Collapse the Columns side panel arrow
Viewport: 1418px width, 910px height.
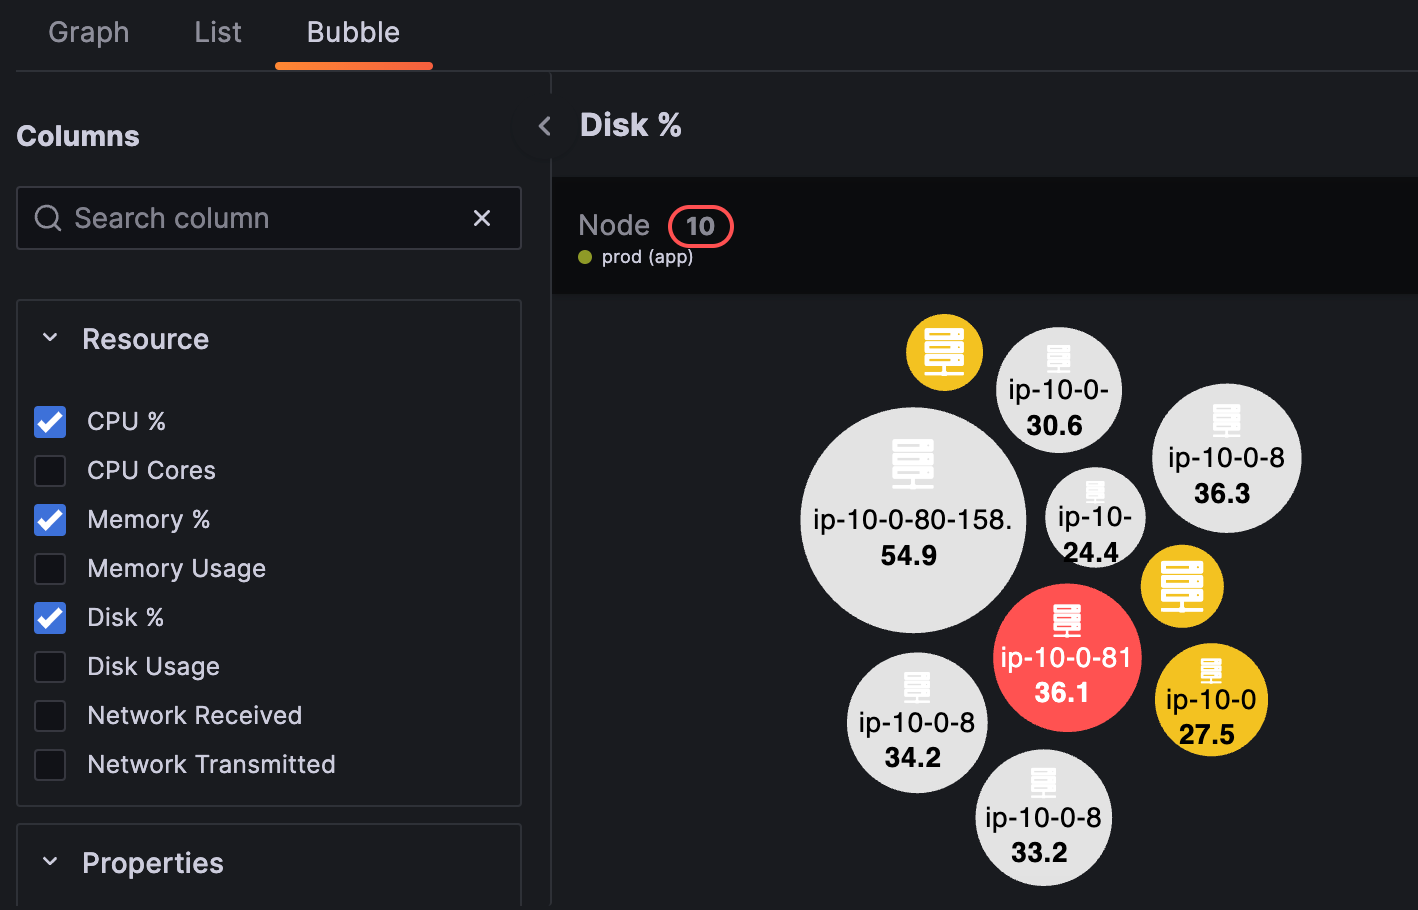pyautogui.click(x=545, y=126)
